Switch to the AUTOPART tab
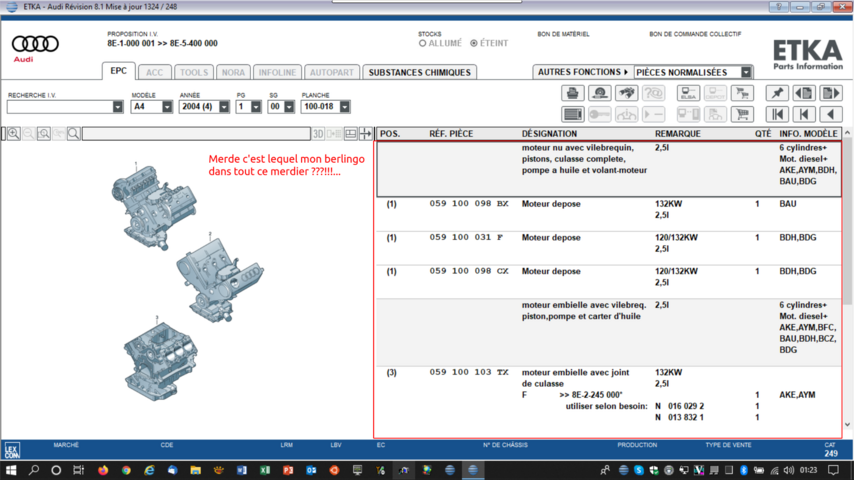 coord(332,72)
